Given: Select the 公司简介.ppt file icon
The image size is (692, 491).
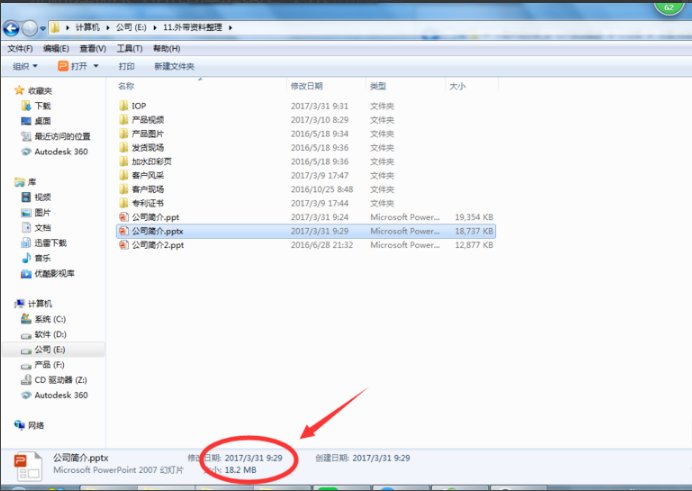Looking at the screenshot, I should click(124, 217).
